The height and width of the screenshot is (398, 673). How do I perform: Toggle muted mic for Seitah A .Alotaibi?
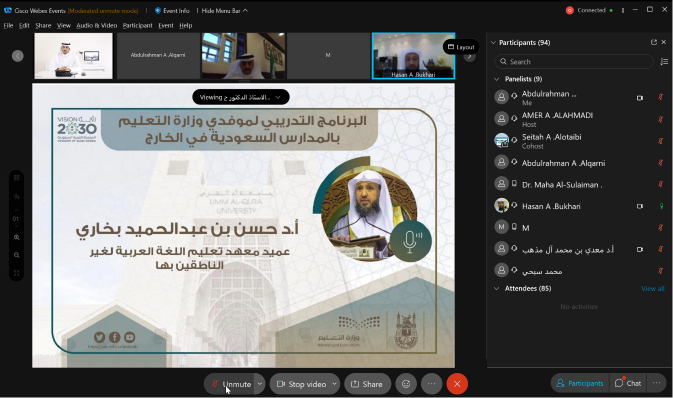[661, 141]
